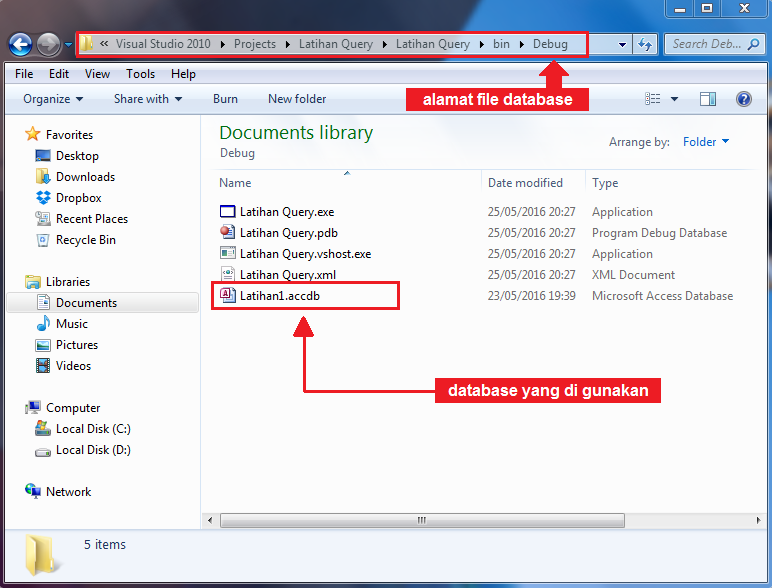The width and height of the screenshot is (772, 588).
Task: Click the Libraries node
Action: 67,282
